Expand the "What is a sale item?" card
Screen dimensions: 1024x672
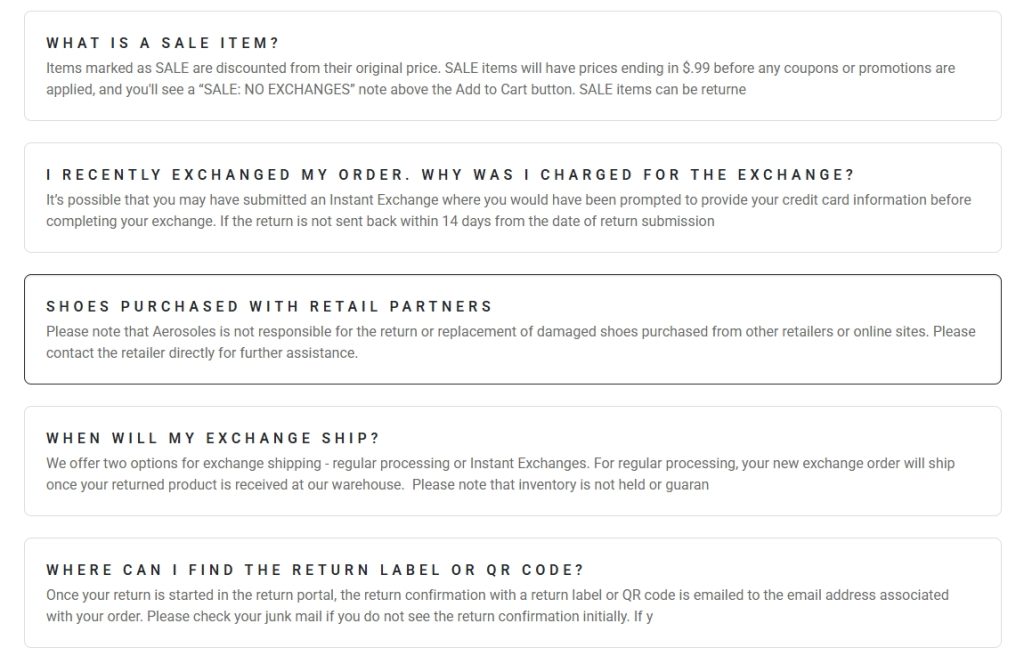point(162,44)
